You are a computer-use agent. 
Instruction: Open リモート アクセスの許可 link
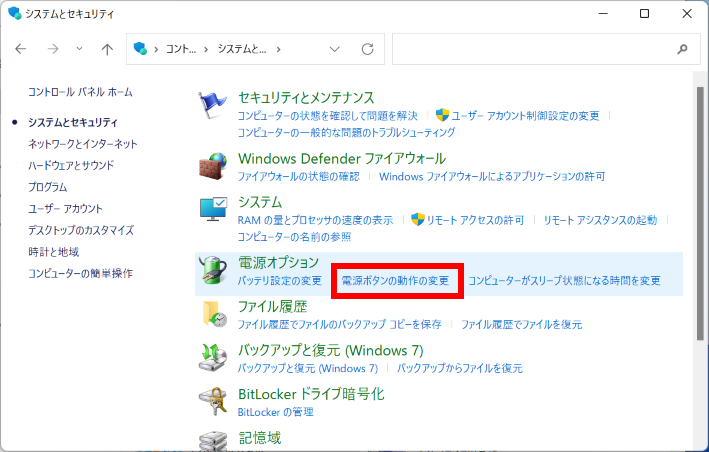tap(474, 220)
